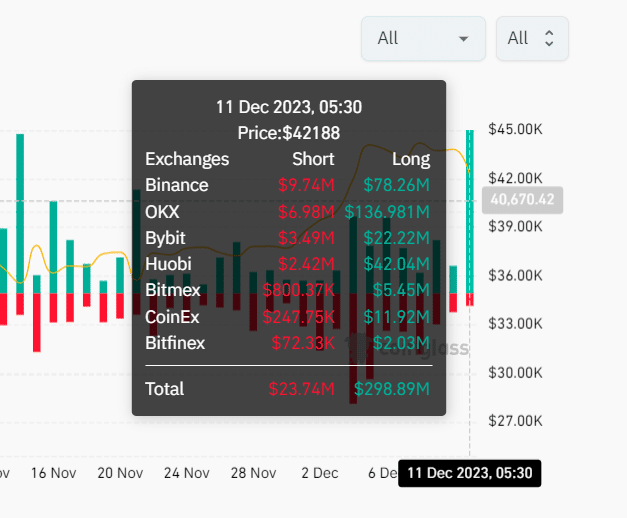Click Bybit long value $22.22M

pyautogui.click(x=396, y=238)
